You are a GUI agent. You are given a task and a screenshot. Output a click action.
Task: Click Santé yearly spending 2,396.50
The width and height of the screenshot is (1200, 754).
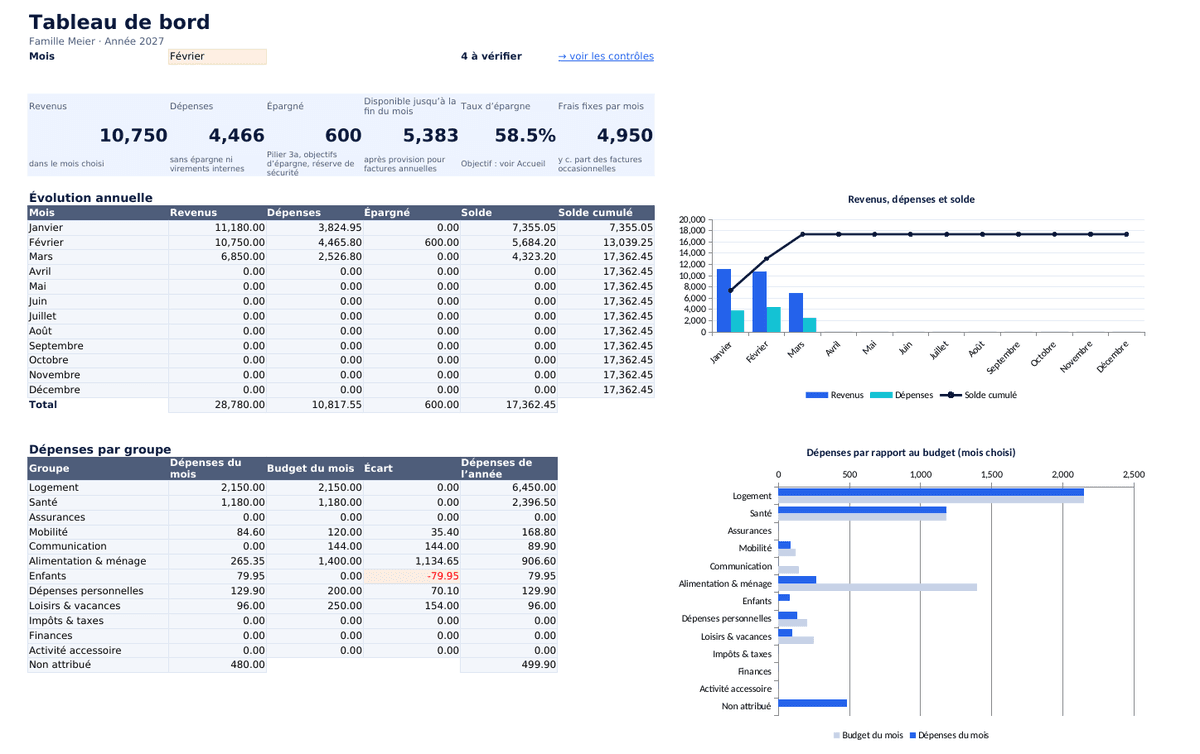(x=508, y=502)
